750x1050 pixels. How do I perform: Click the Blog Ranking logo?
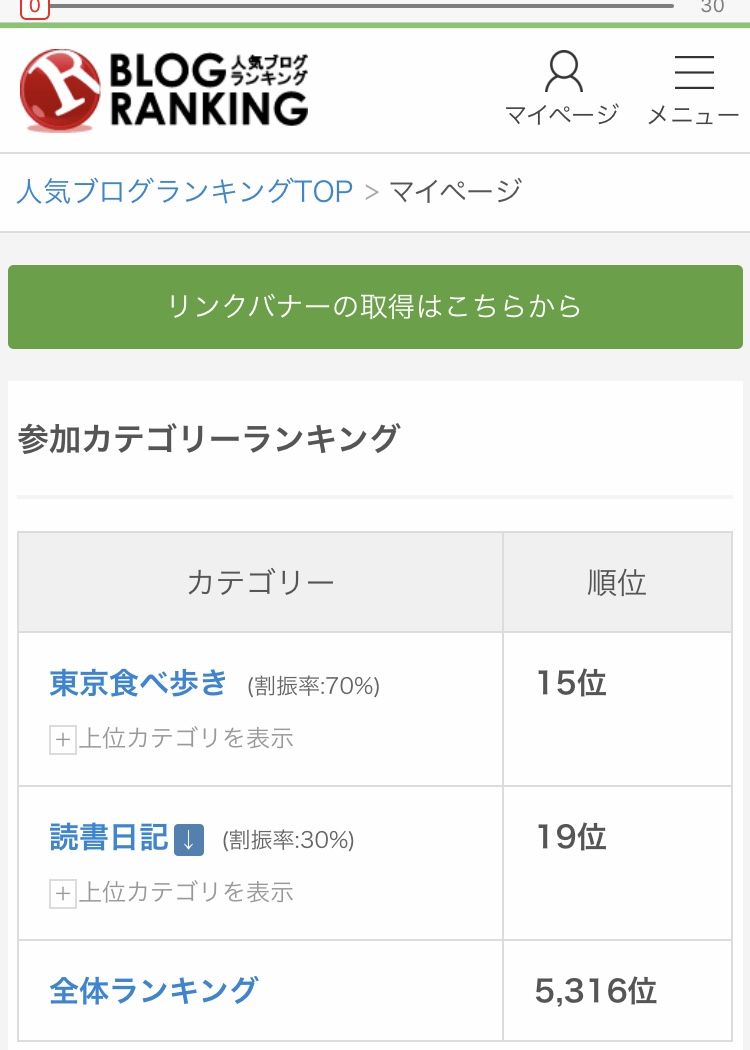point(164,89)
